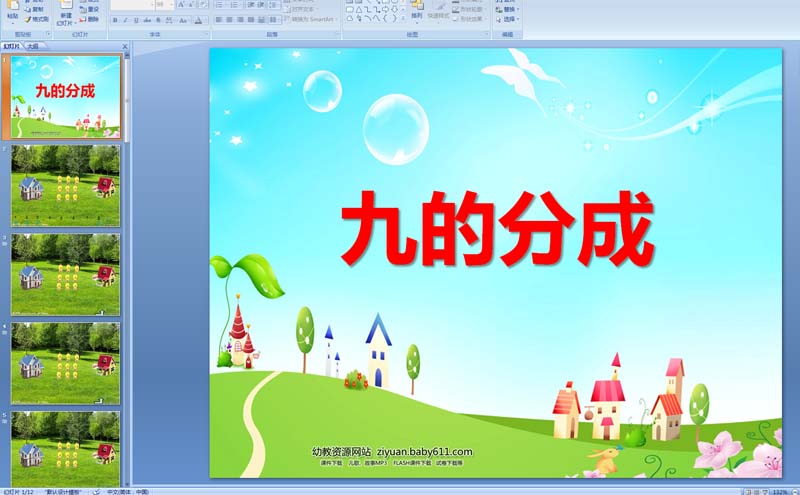
Task: Toggle italic text formatting
Action: click(x=124, y=19)
